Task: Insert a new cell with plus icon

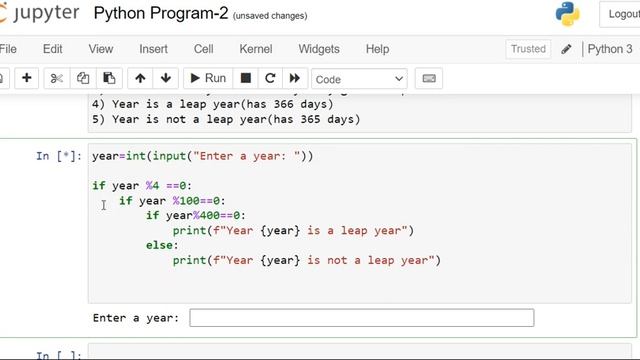Action: [x=27, y=78]
